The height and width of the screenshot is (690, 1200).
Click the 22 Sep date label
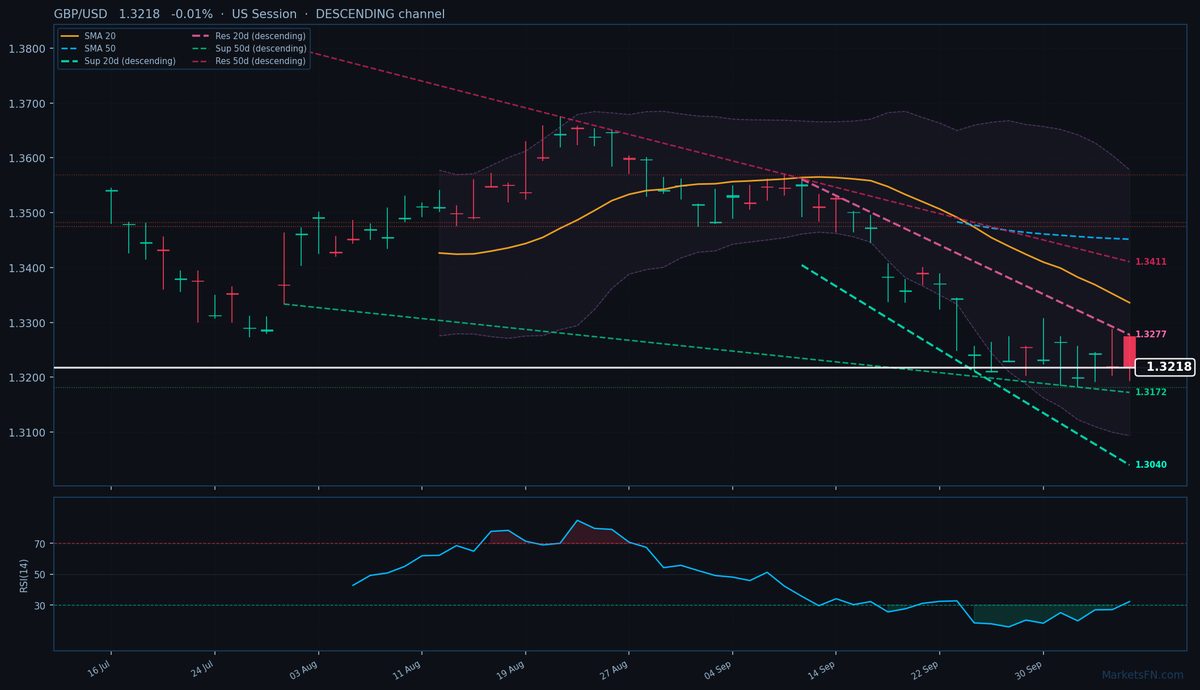926,668
